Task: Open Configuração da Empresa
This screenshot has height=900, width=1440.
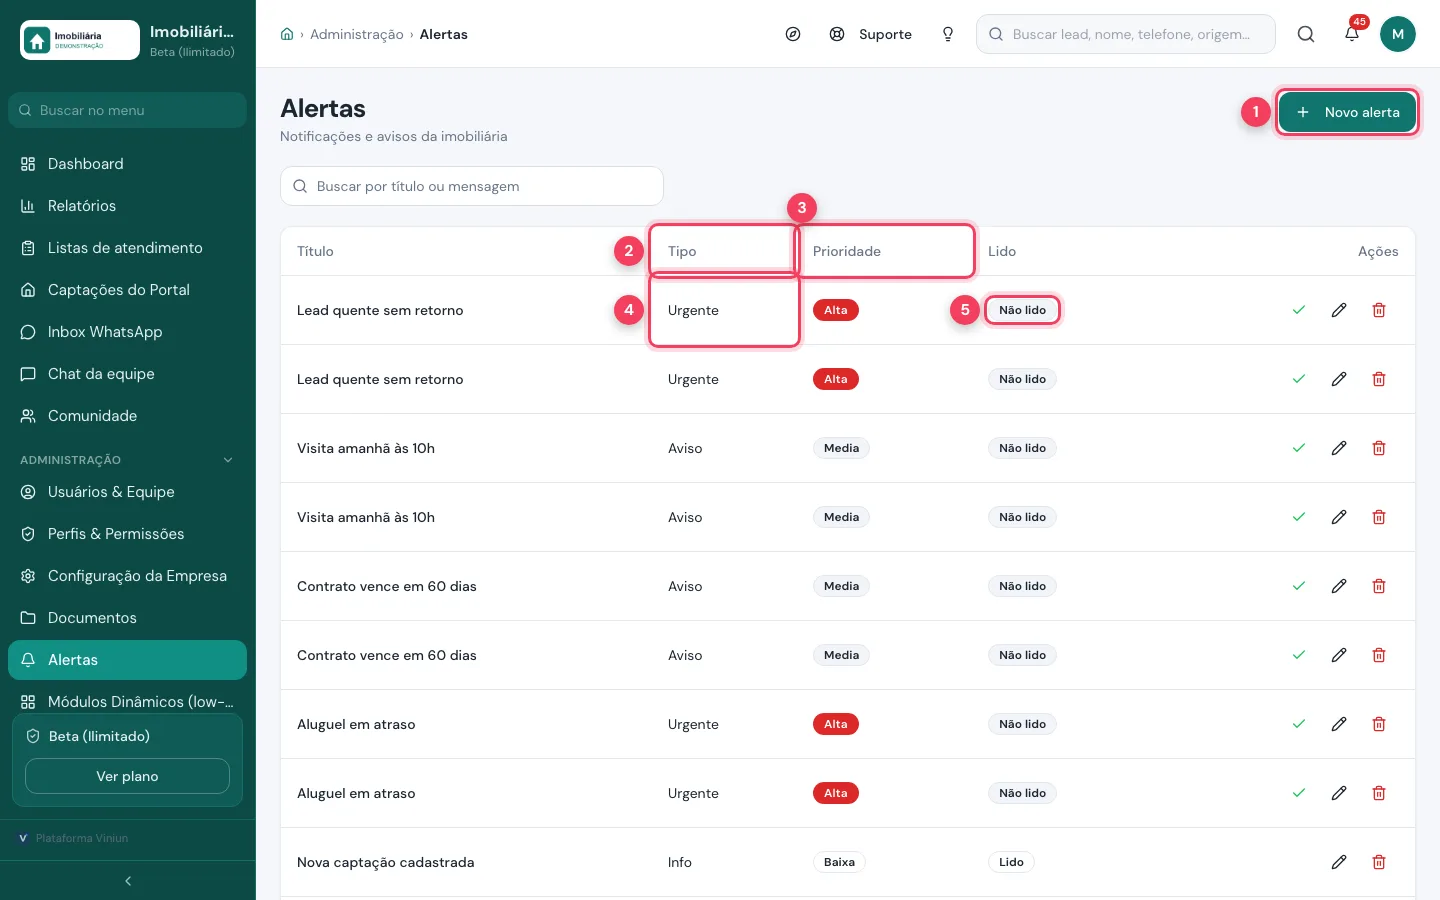Action: click(127, 576)
